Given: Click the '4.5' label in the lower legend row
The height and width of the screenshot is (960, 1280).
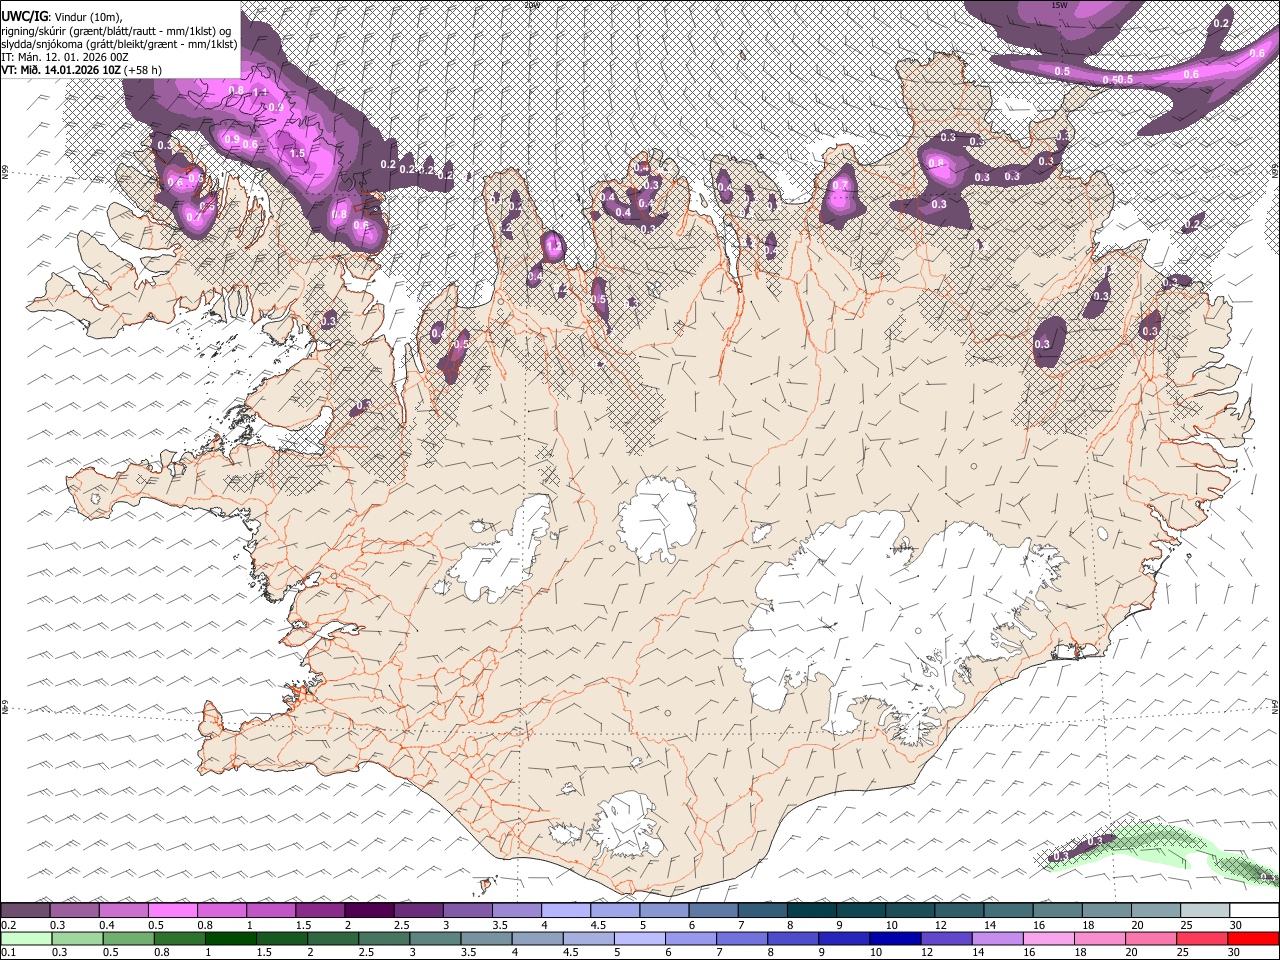Looking at the screenshot, I should (x=571, y=953).
